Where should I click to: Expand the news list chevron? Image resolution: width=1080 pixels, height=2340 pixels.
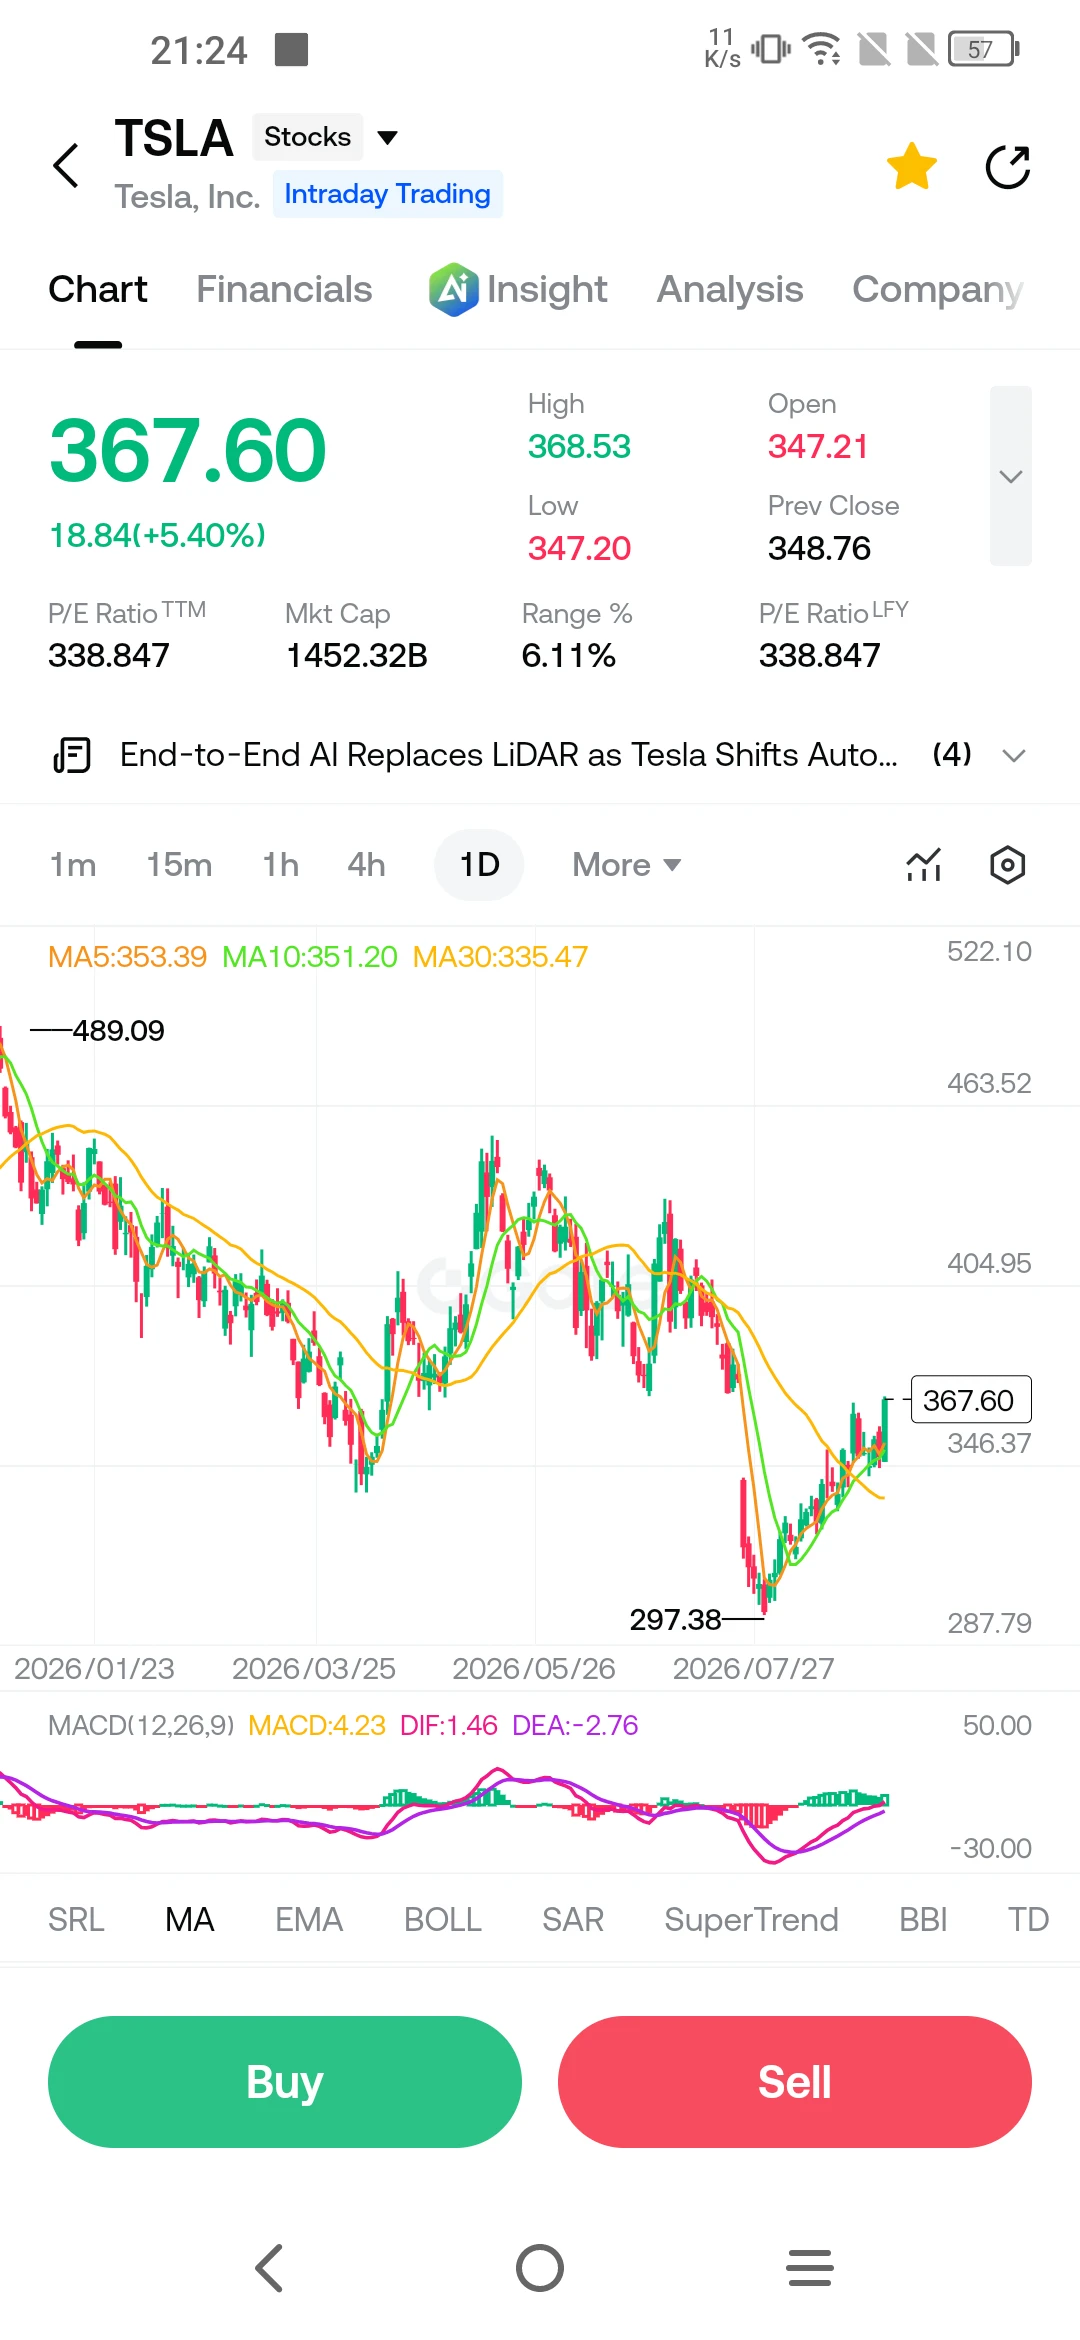click(1014, 756)
